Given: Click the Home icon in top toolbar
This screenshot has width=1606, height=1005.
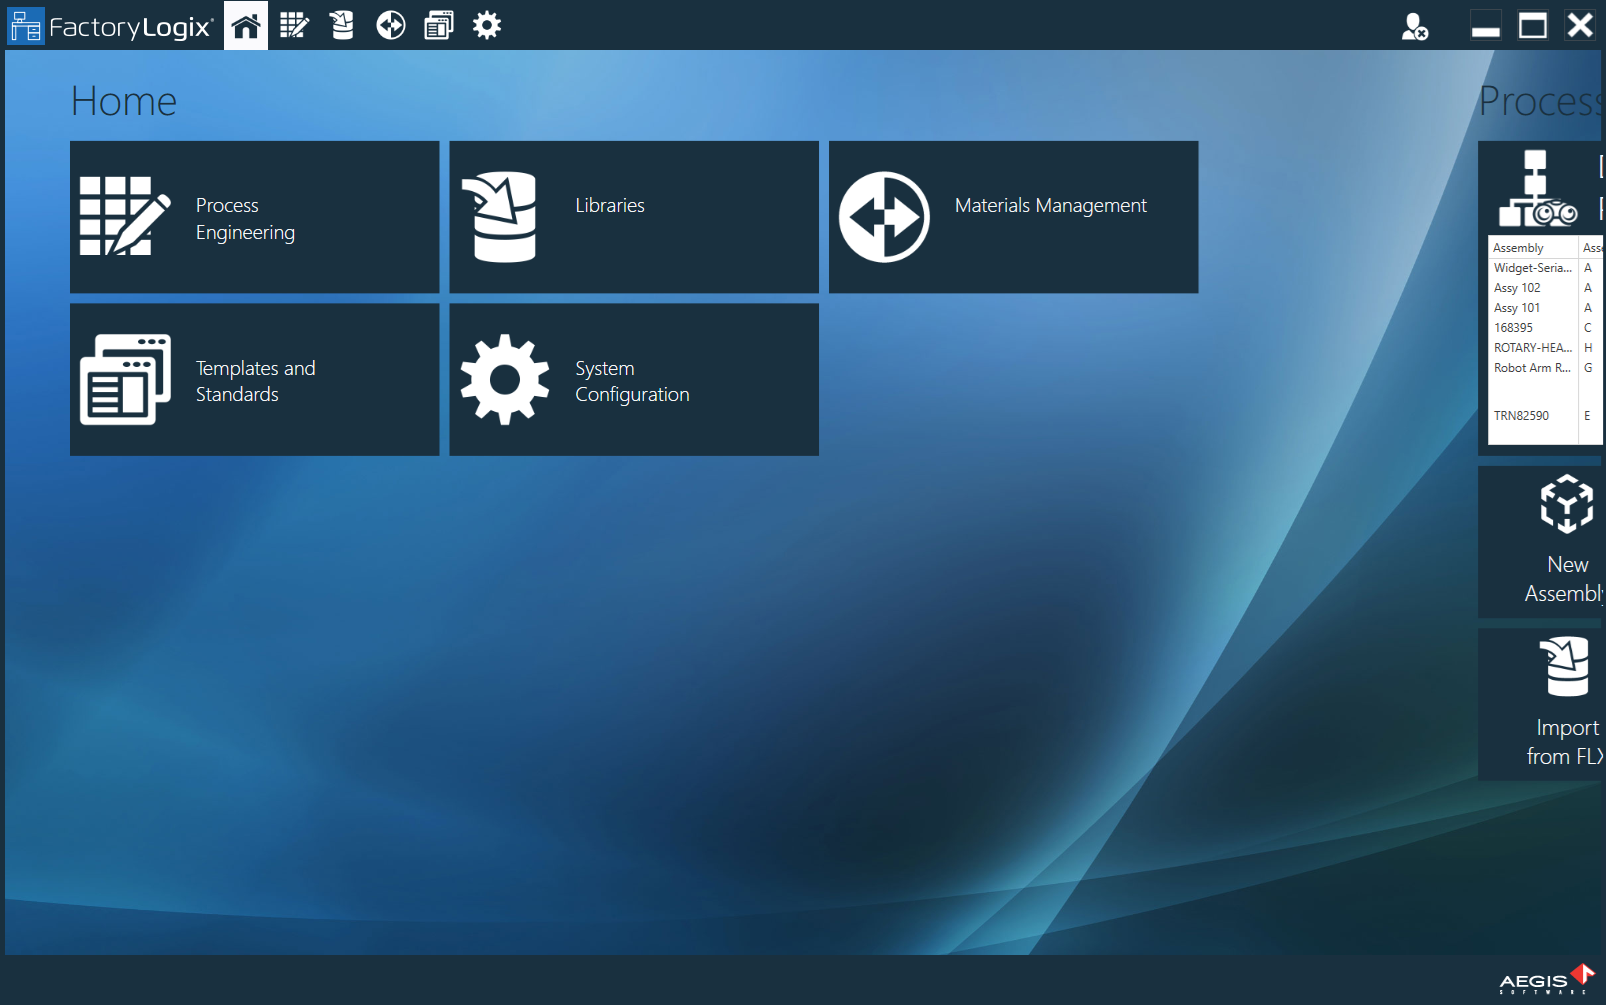Looking at the screenshot, I should [246, 25].
